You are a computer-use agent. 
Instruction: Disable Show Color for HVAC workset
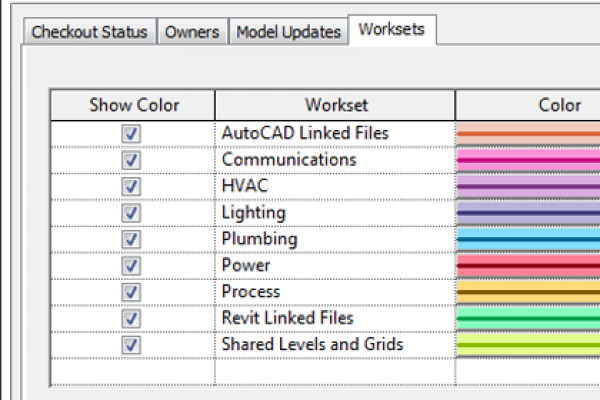[131, 186]
